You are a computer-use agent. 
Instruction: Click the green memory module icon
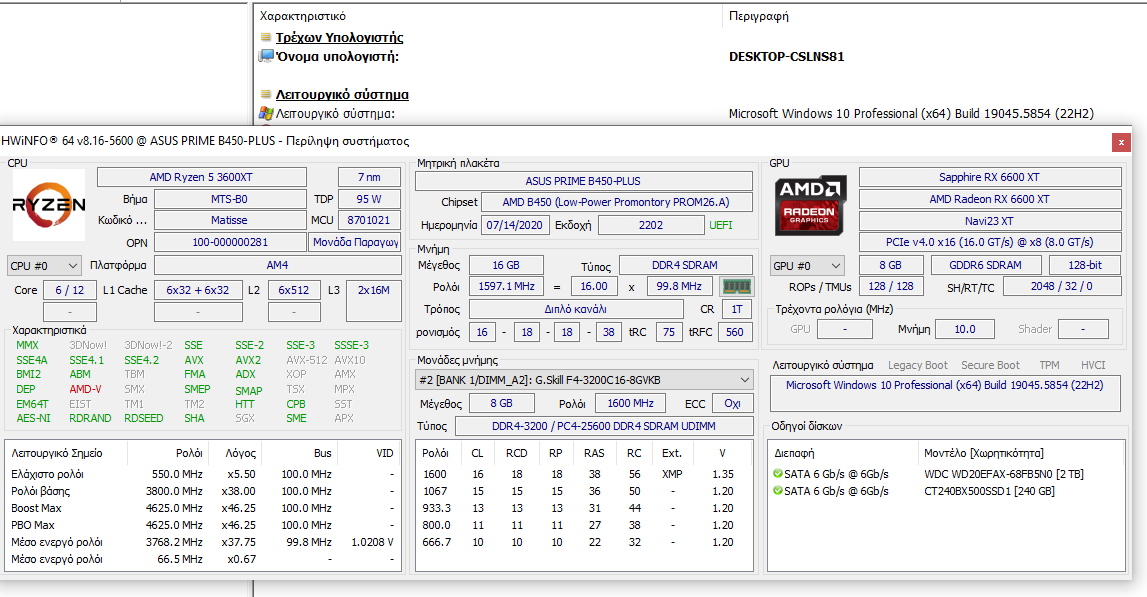736,286
